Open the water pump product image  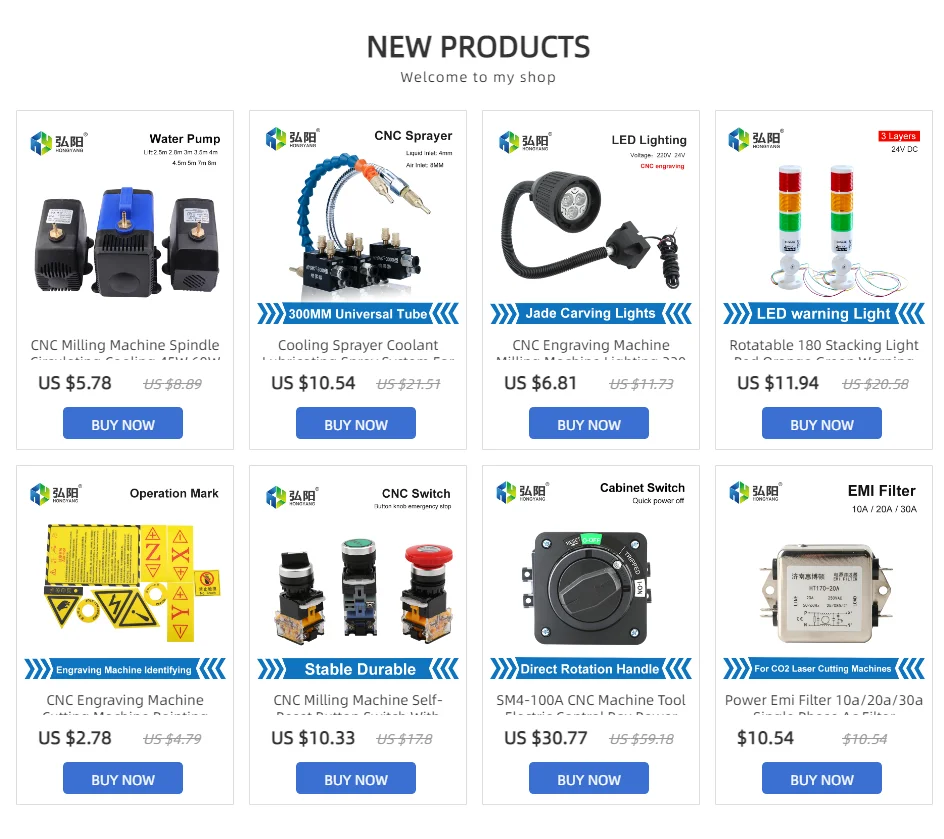point(125,242)
